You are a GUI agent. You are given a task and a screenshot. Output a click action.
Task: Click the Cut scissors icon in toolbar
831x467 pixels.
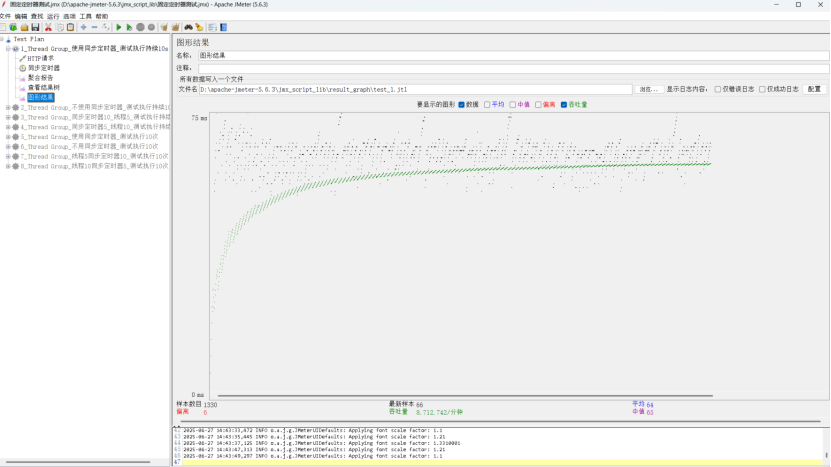tap(47, 27)
